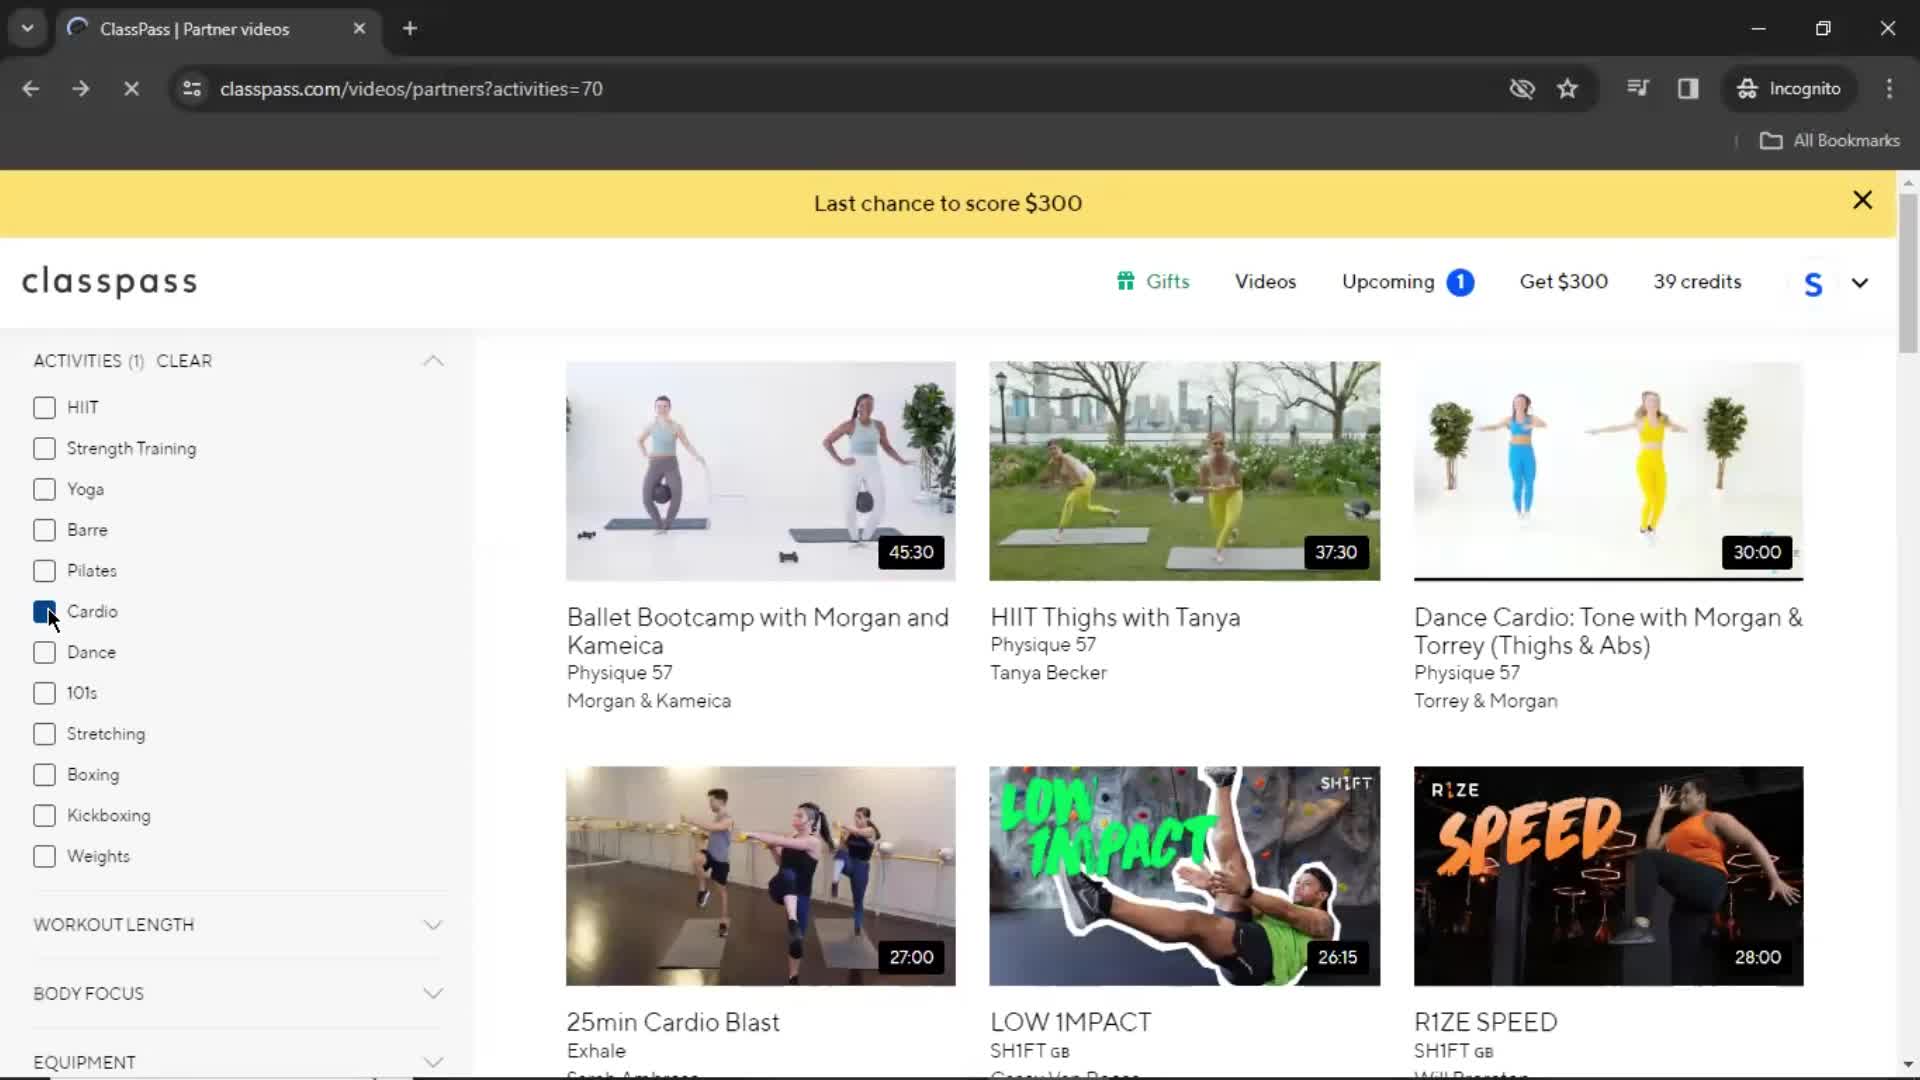Open Chrome three-dot menu
The height and width of the screenshot is (1080, 1920).
pyautogui.click(x=1889, y=89)
